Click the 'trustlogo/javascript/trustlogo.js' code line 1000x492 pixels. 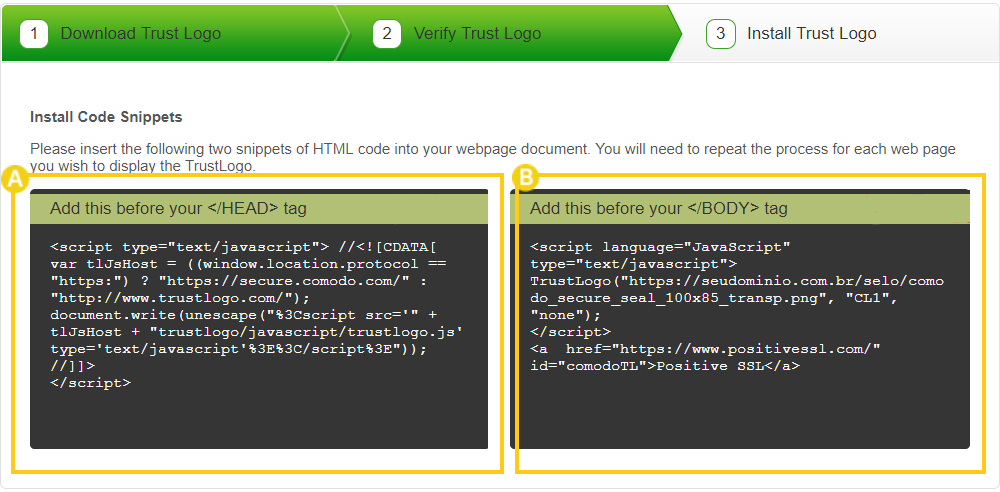pos(256,332)
